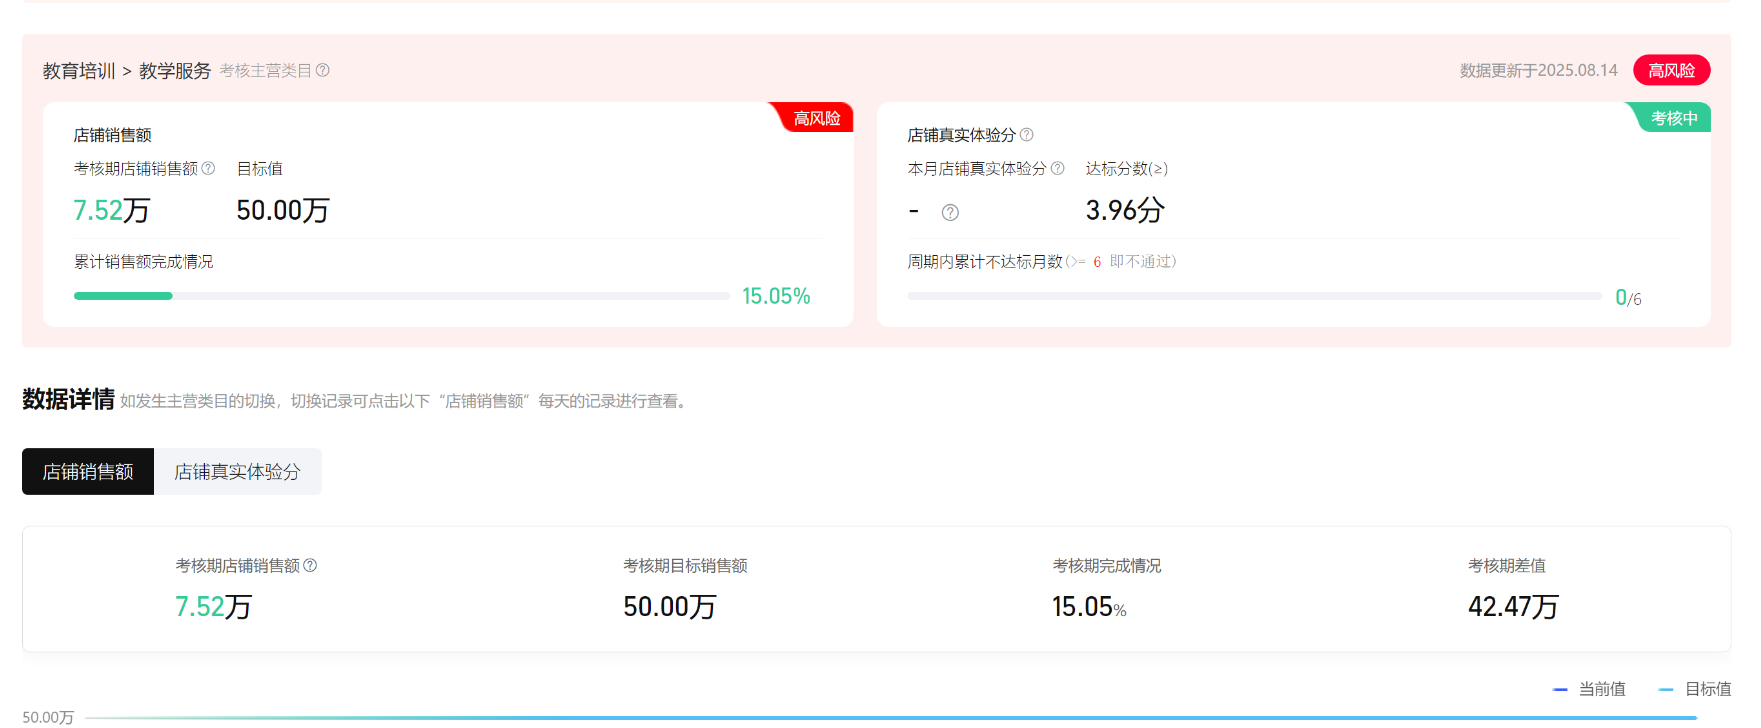The width and height of the screenshot is (1761, 728).
Task: Click help icon next to 考核期店铺销售额 in top card
Action: [208, 168]
